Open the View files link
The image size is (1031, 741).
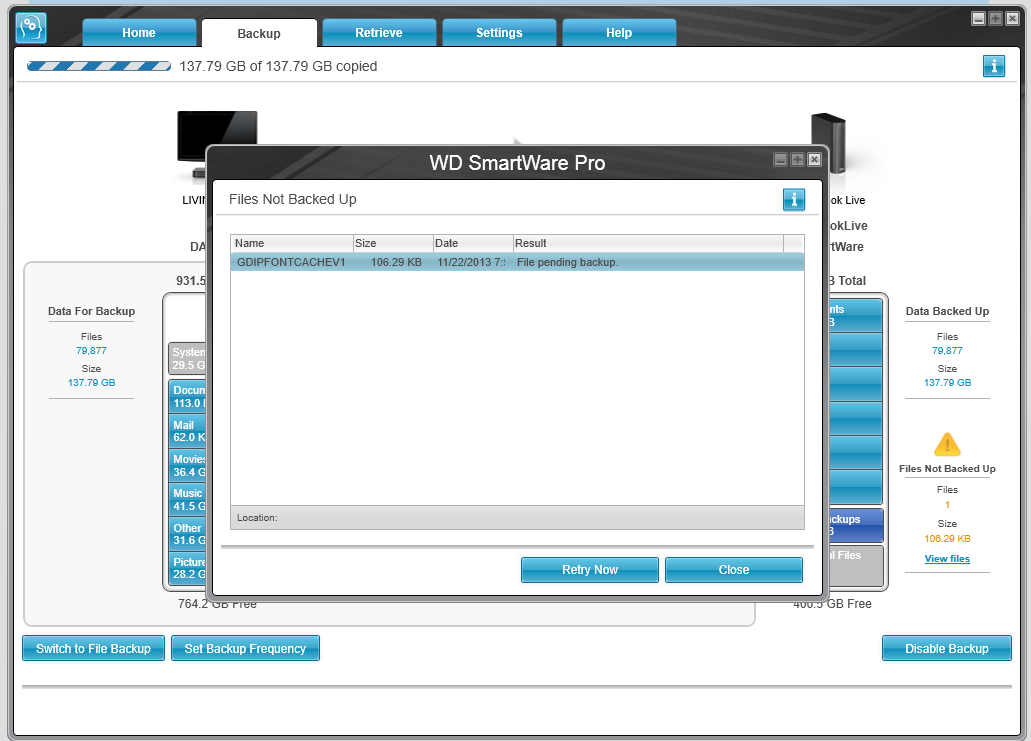pyautogui.click(x=947, y=559)
